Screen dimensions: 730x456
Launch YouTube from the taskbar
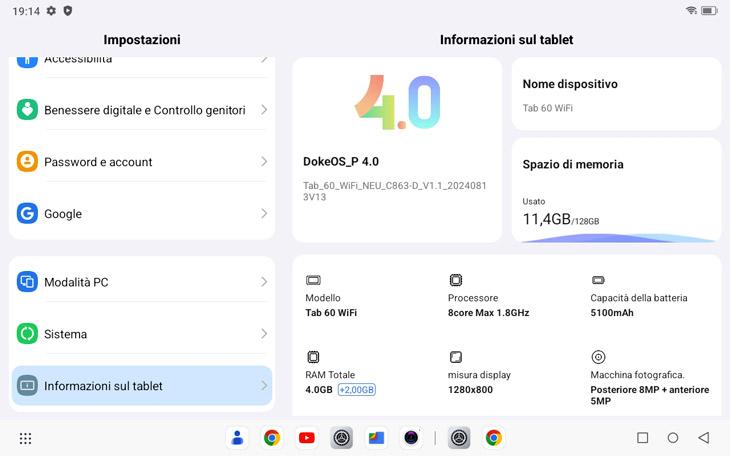point(306,438)
